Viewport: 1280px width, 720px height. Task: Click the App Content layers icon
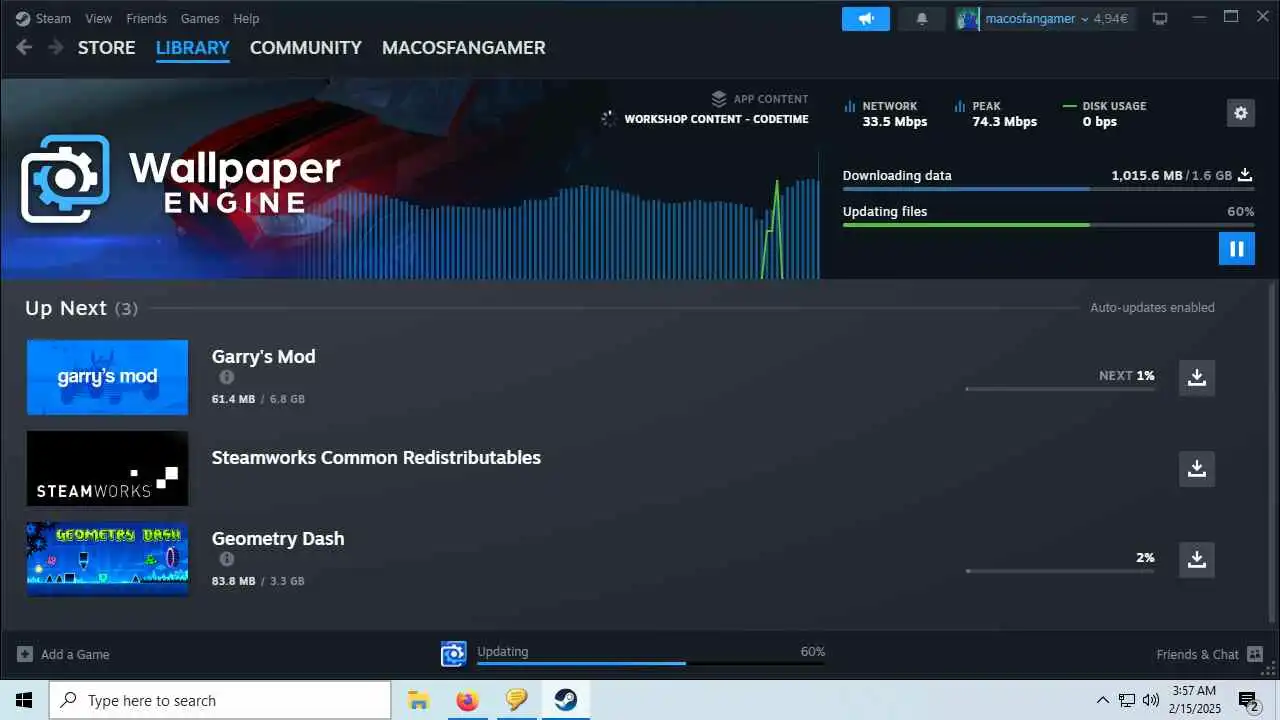[x=719, y=99]
